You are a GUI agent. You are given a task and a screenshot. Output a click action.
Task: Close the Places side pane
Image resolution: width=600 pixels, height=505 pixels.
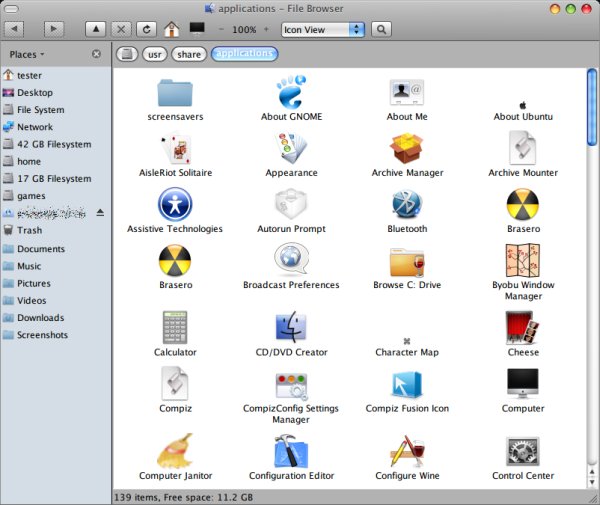click(96, 54)
